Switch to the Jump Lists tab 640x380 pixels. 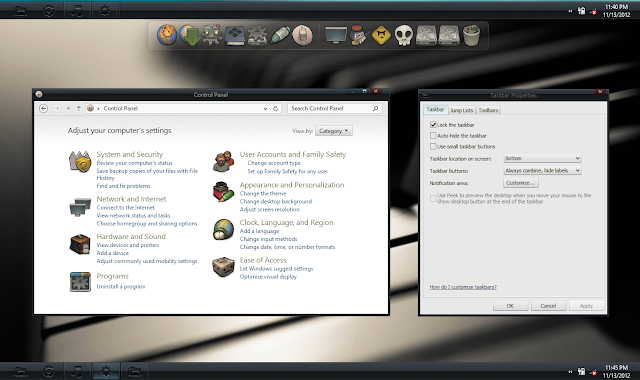coord(461,110)
